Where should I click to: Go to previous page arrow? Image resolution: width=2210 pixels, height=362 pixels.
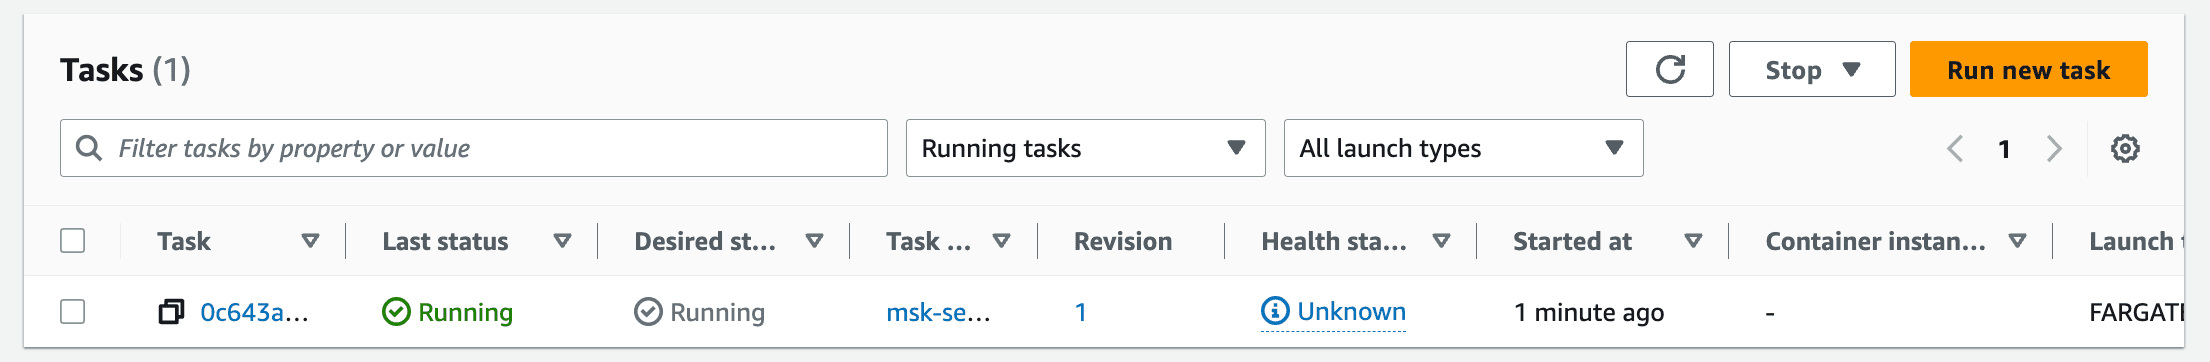tap(1955, 149)
